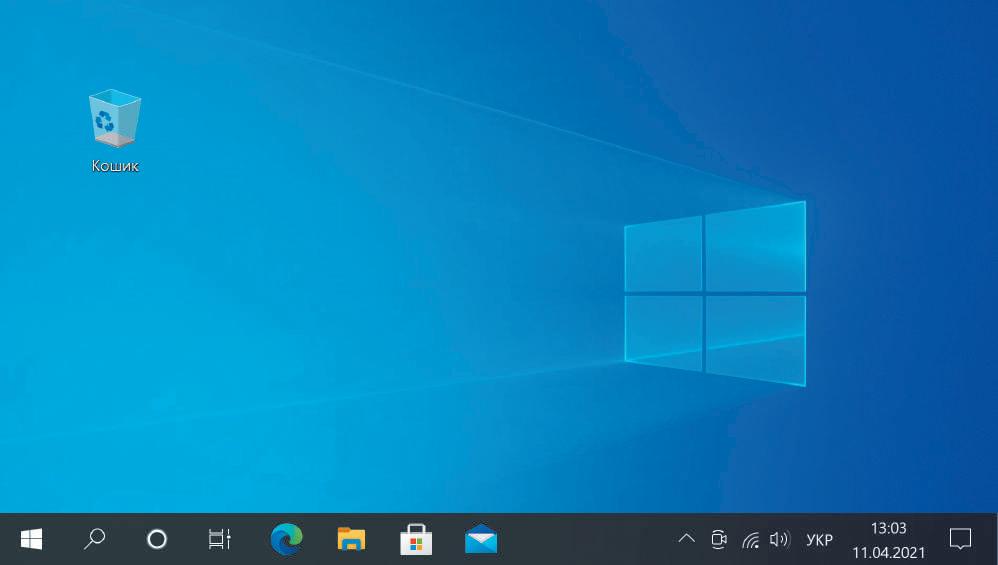The height and width of the screenshot is (565, 998).
Task: Launch Microsoft Edge from taskbar
Action: (x=286, y=540)
